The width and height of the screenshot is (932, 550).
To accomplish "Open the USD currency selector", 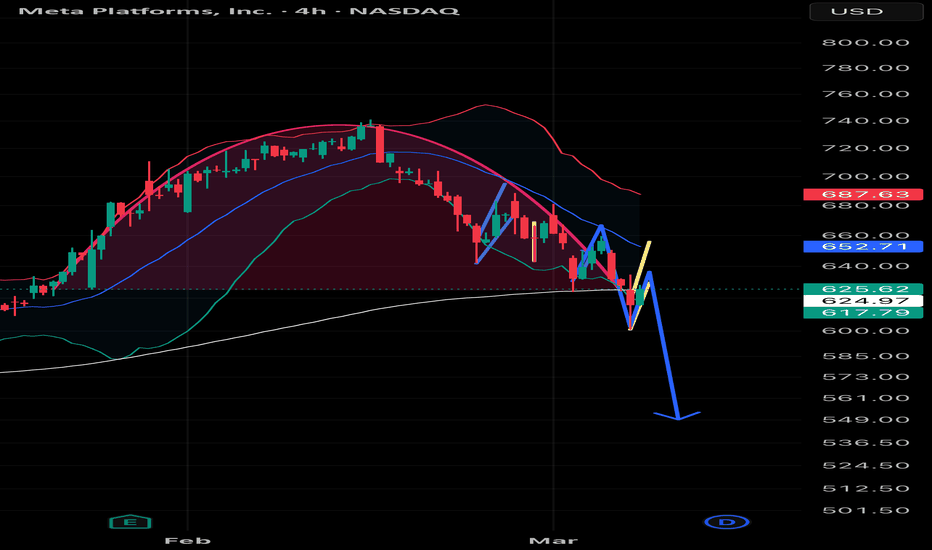I will pos(866,11).
